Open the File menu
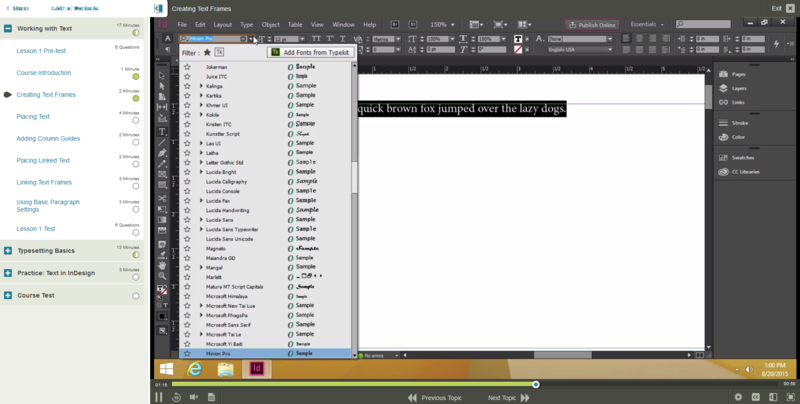 click(182, 24)
